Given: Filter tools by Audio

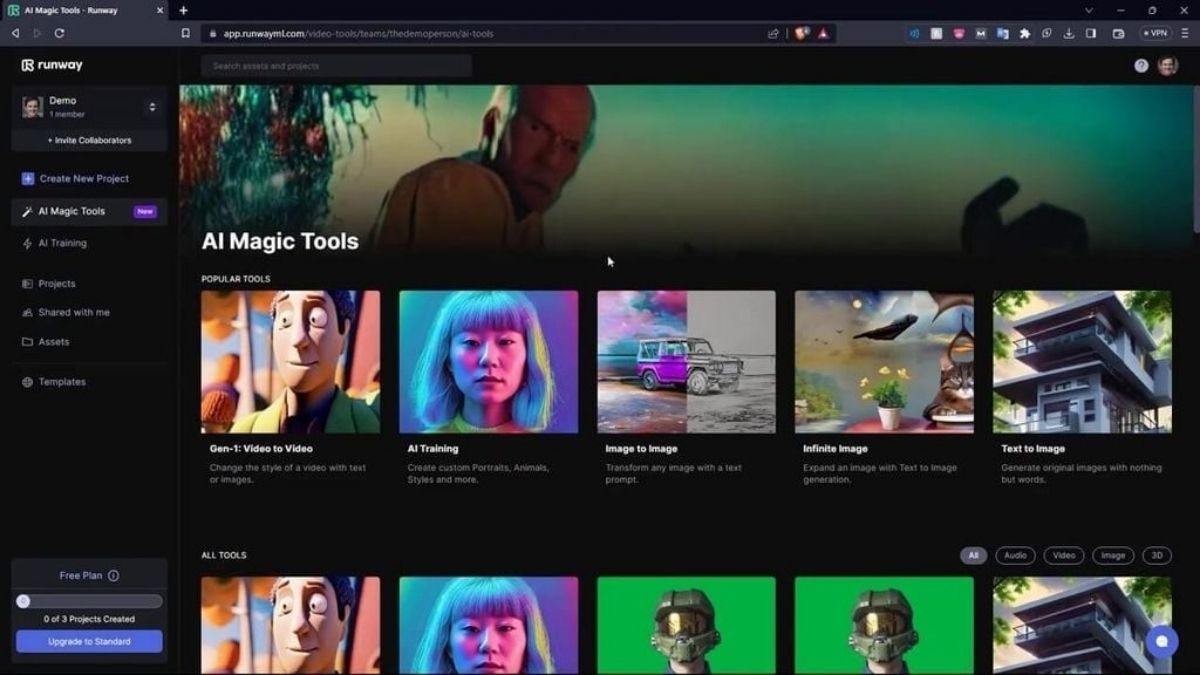Looking at the screenshot, I should coord(1015,555).
